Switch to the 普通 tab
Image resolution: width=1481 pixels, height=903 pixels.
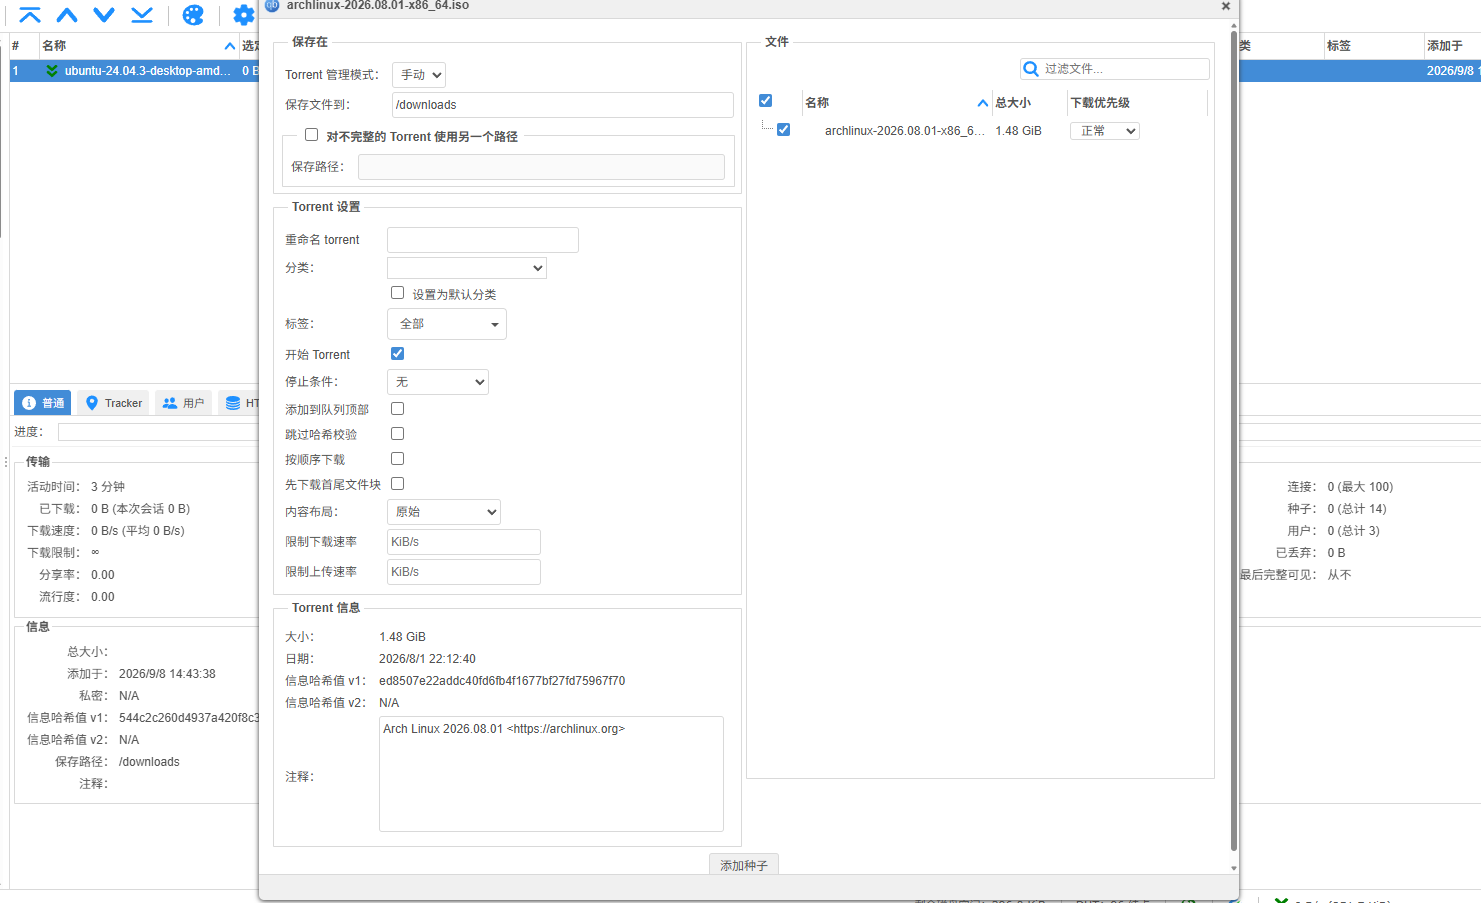[43, 403]
